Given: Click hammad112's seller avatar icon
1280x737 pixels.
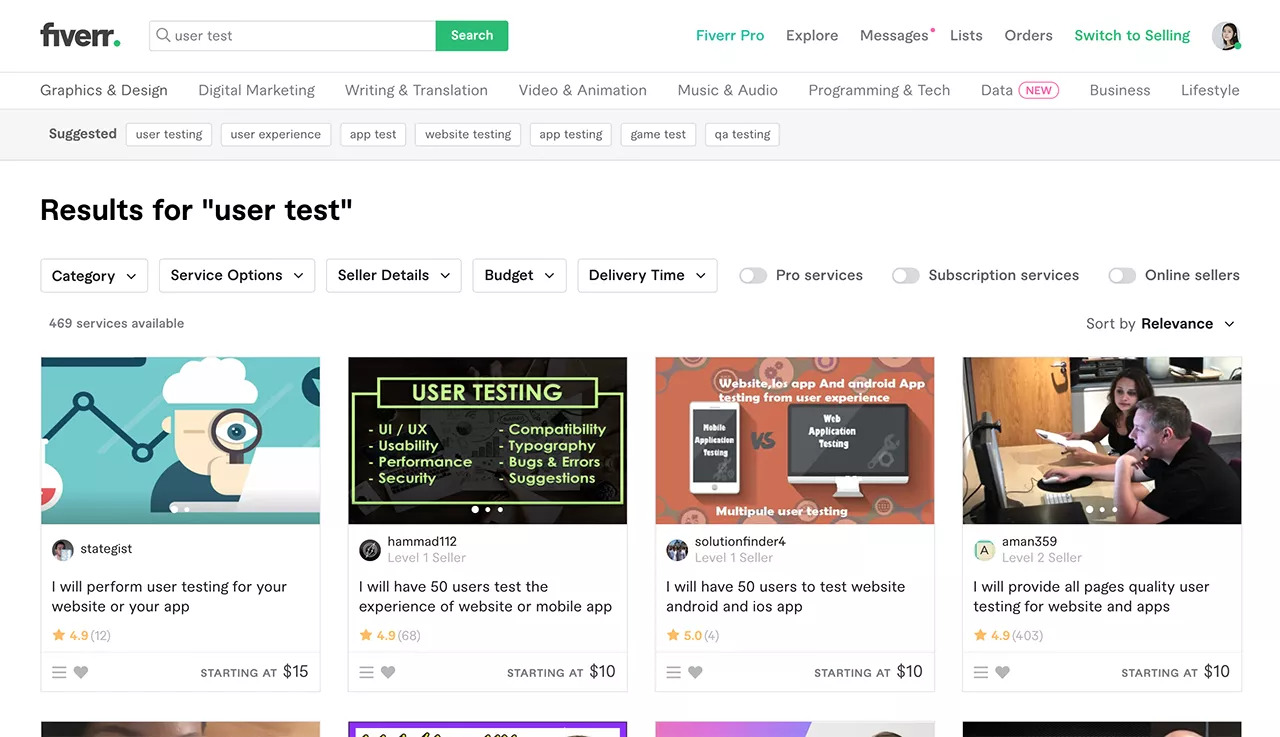Looking at the screenshot, I should (369, 549).
